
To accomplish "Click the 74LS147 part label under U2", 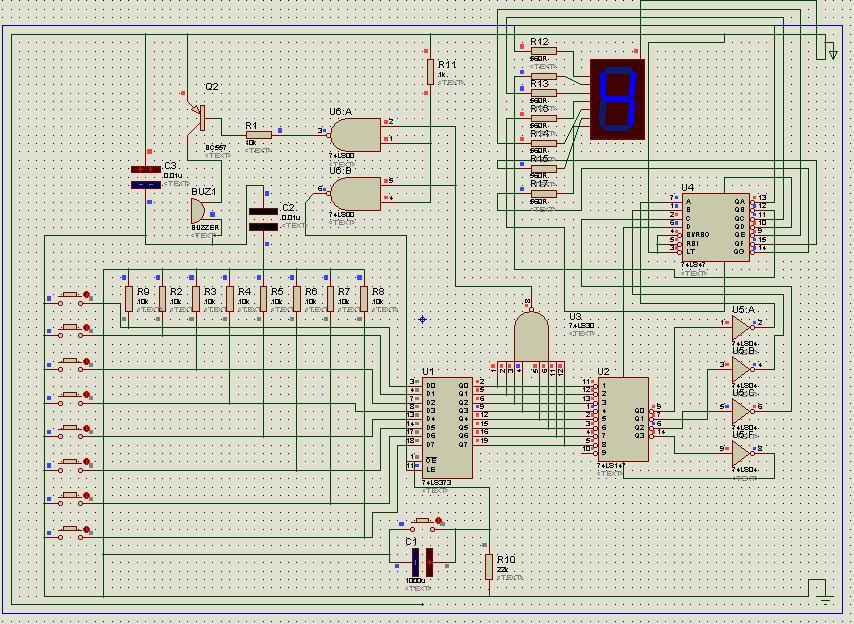I will (611, 466).
